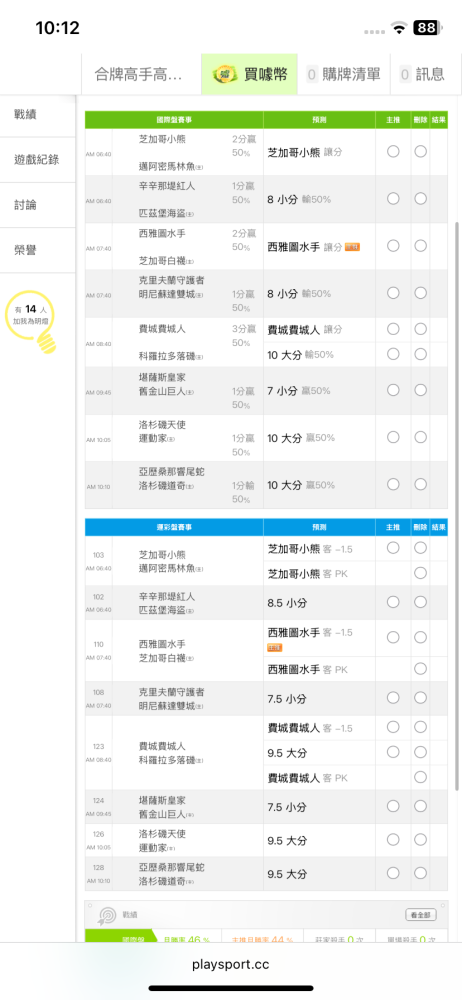Click the coin icon beside 買噱幣

[x=225, y=73]
